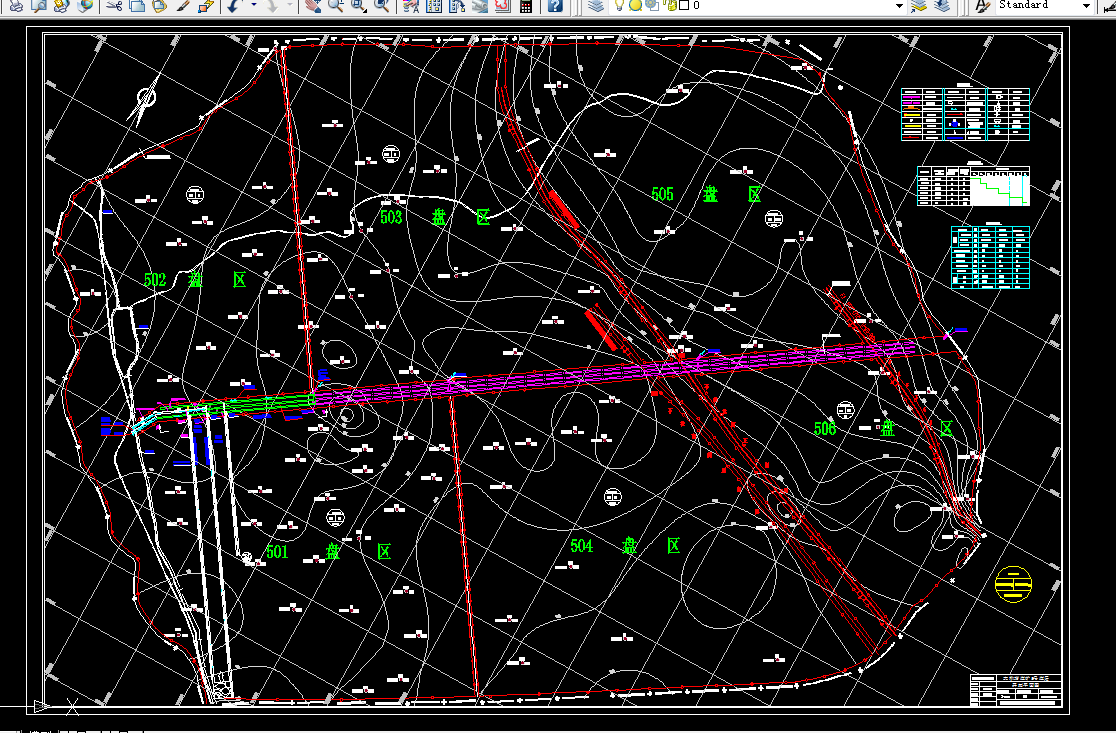Select the Match Properties brush tool
Image resolution: width=1116 pixels, height=733 pixels.
[183, 6]
